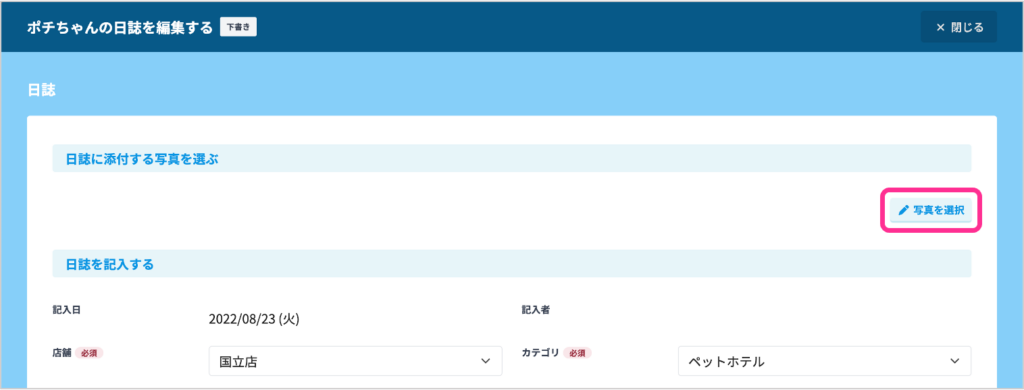
Task: Open the 店舗 dropdown showing 国立店
Action: pyautogui.click(x=355, y=361)
